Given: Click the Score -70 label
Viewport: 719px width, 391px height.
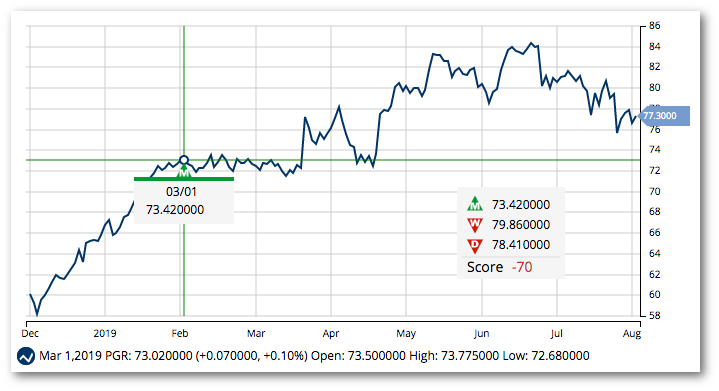Looking at the screenshot, I should [499, 267].
